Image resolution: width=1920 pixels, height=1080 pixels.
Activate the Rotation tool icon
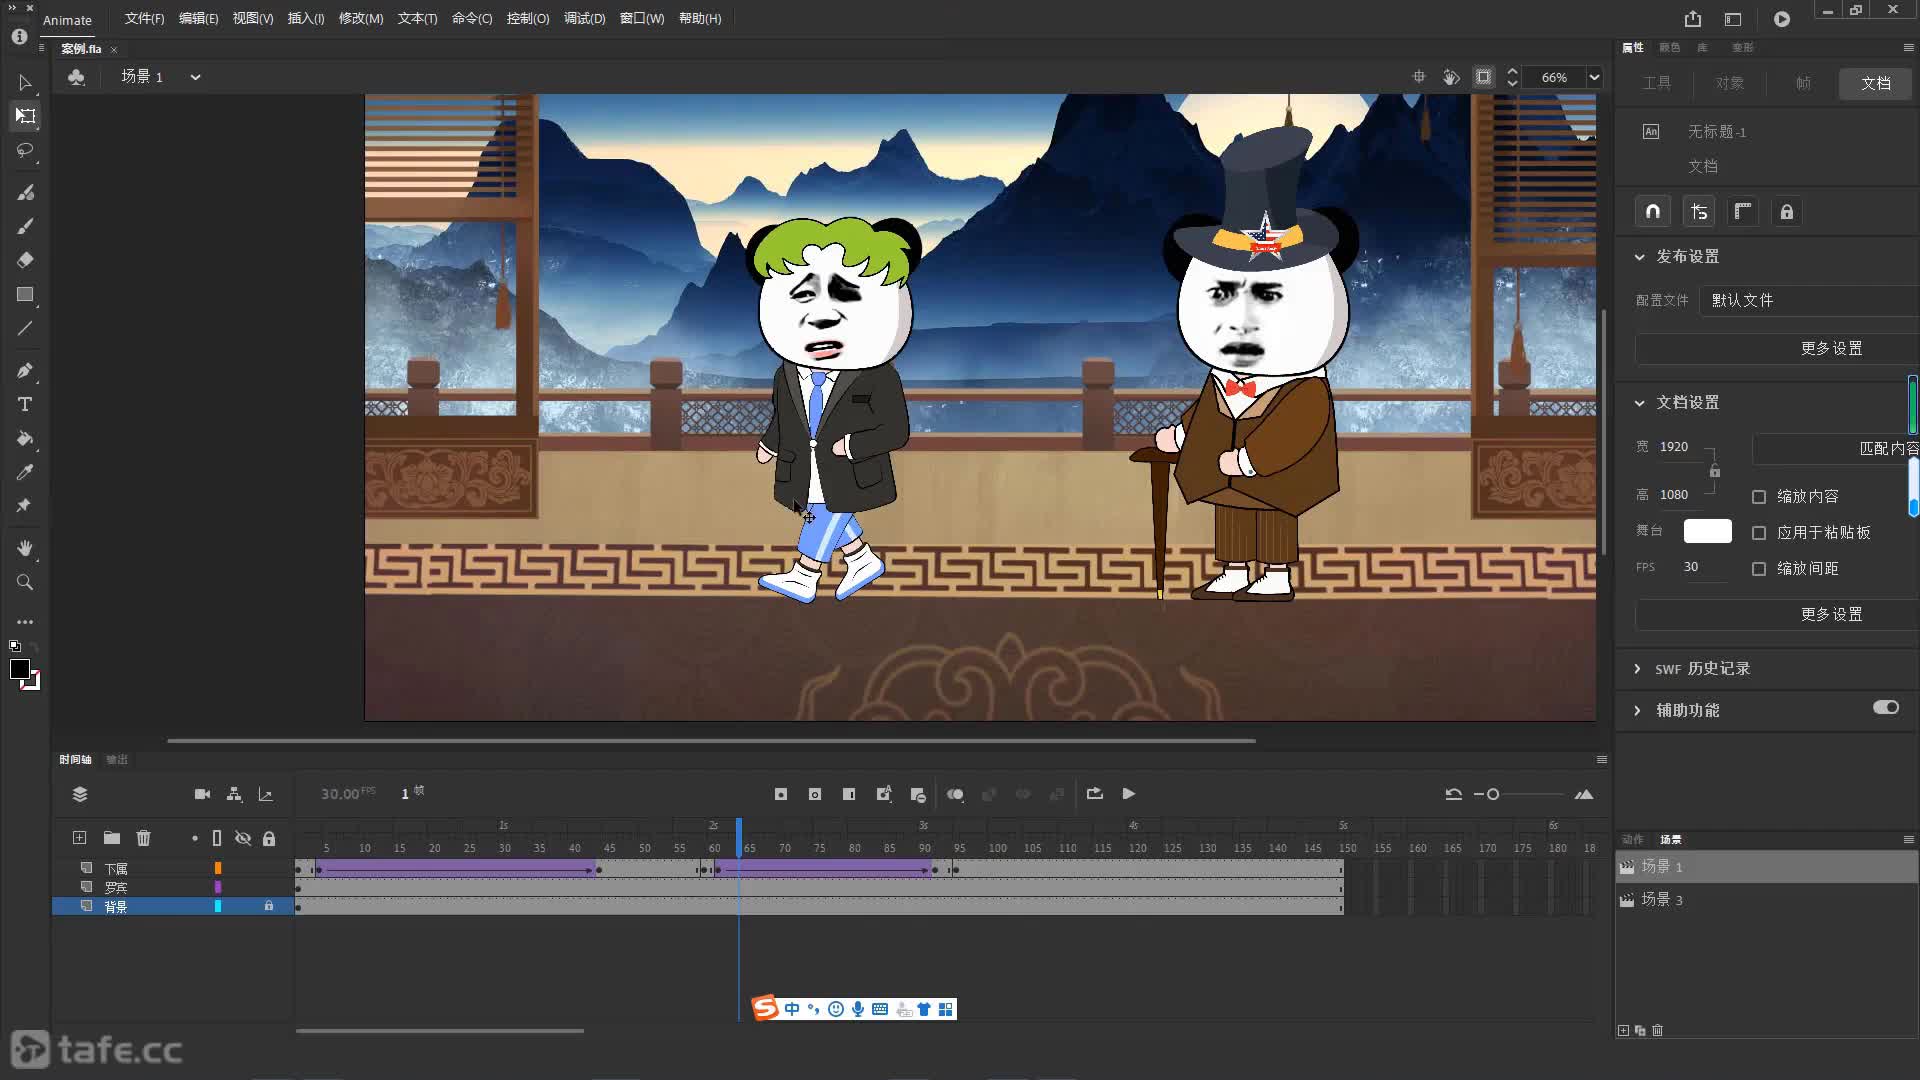click(1451, 77)
